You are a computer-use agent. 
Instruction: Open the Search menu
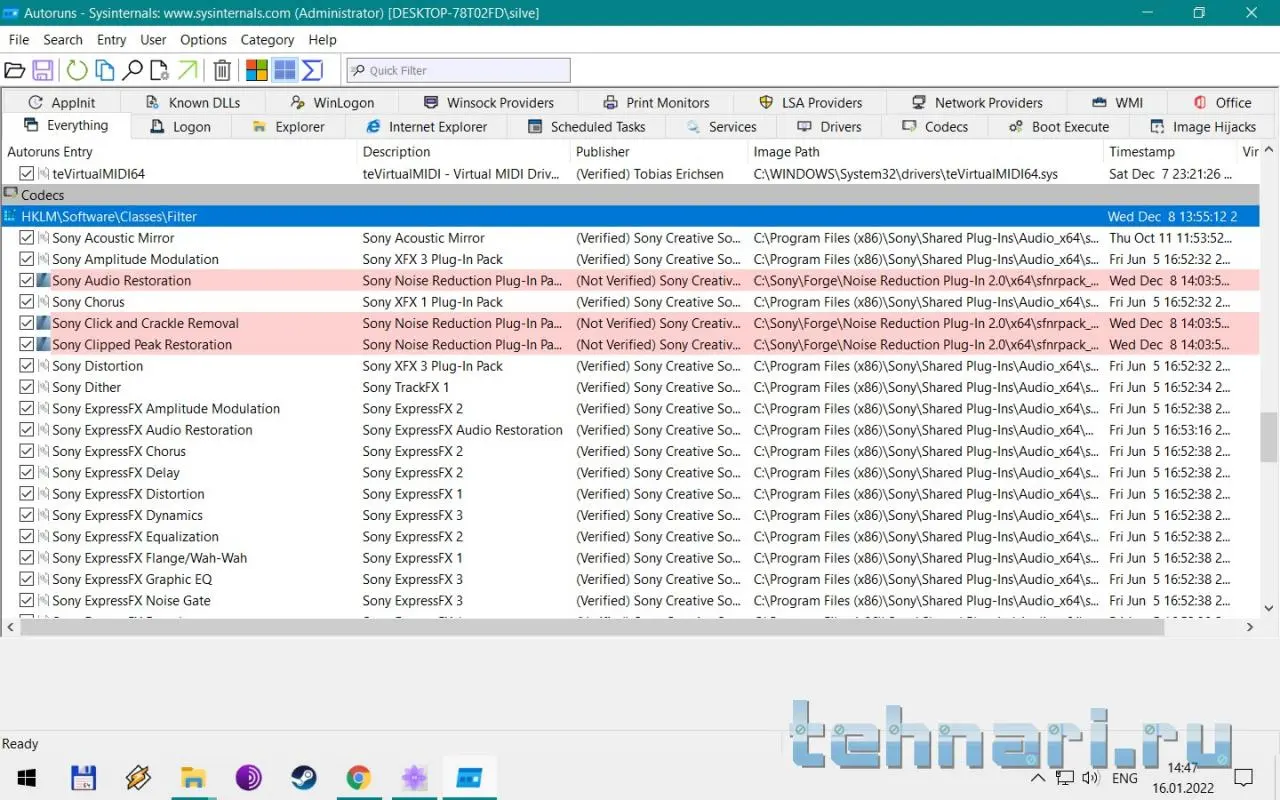63,40
